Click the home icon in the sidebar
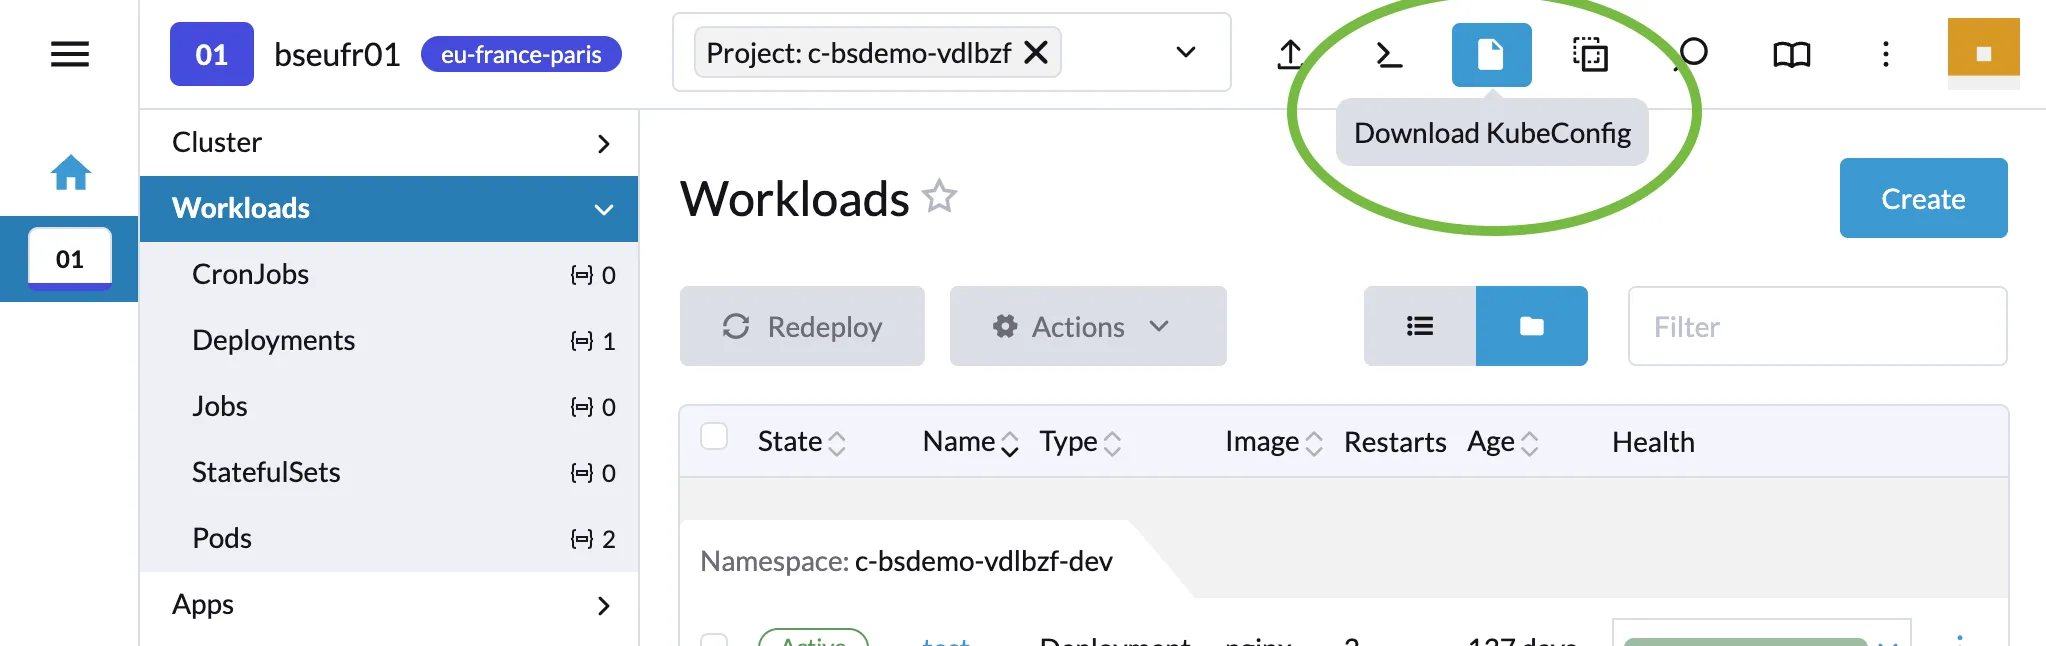The height and width of the screenshot is (646, 2046). 69,172
